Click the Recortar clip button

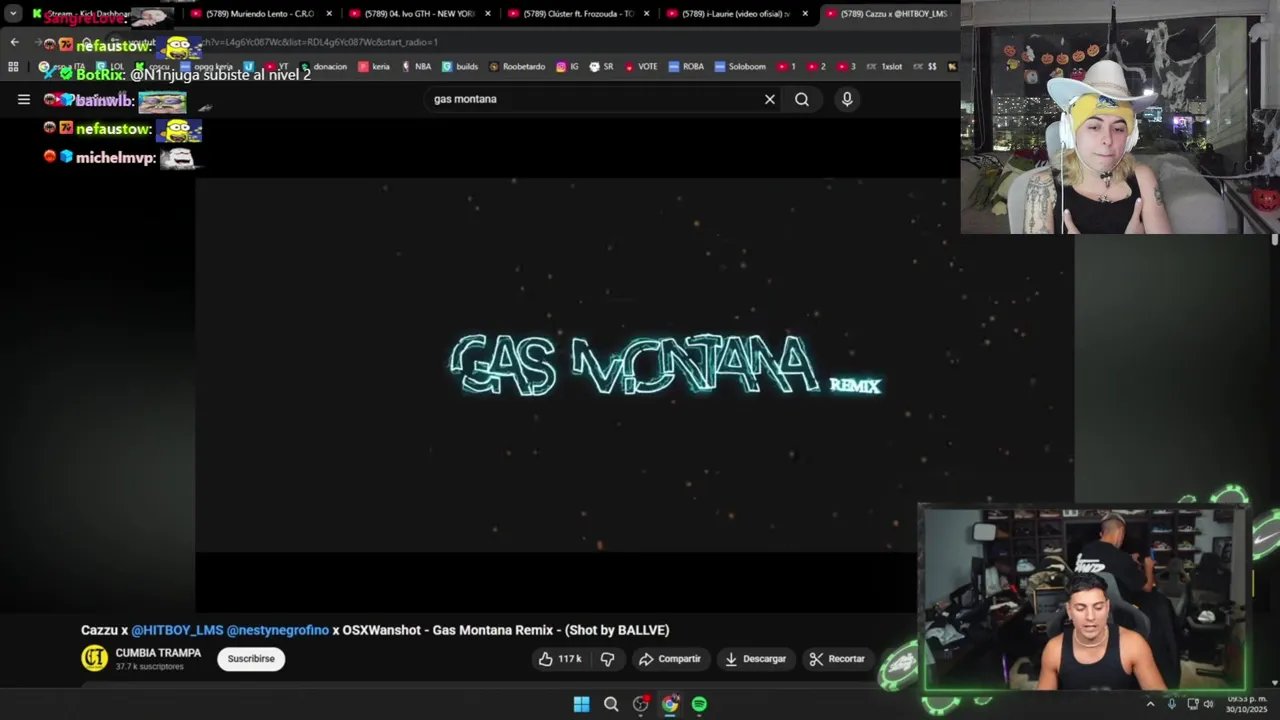pyautogui.click(x=838, y=659)
